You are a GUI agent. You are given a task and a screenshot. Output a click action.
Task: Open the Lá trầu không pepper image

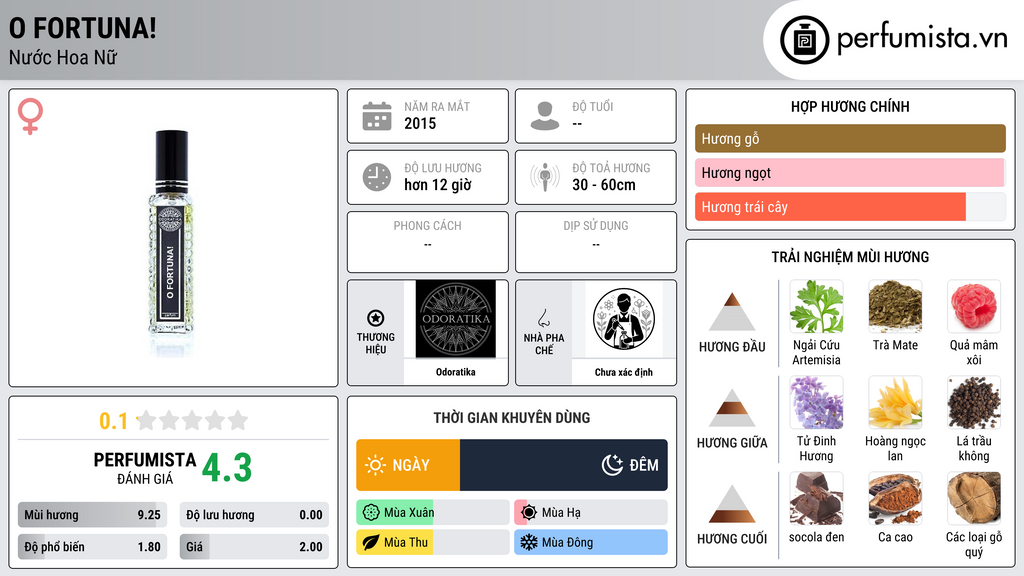(x=974, y=403)
